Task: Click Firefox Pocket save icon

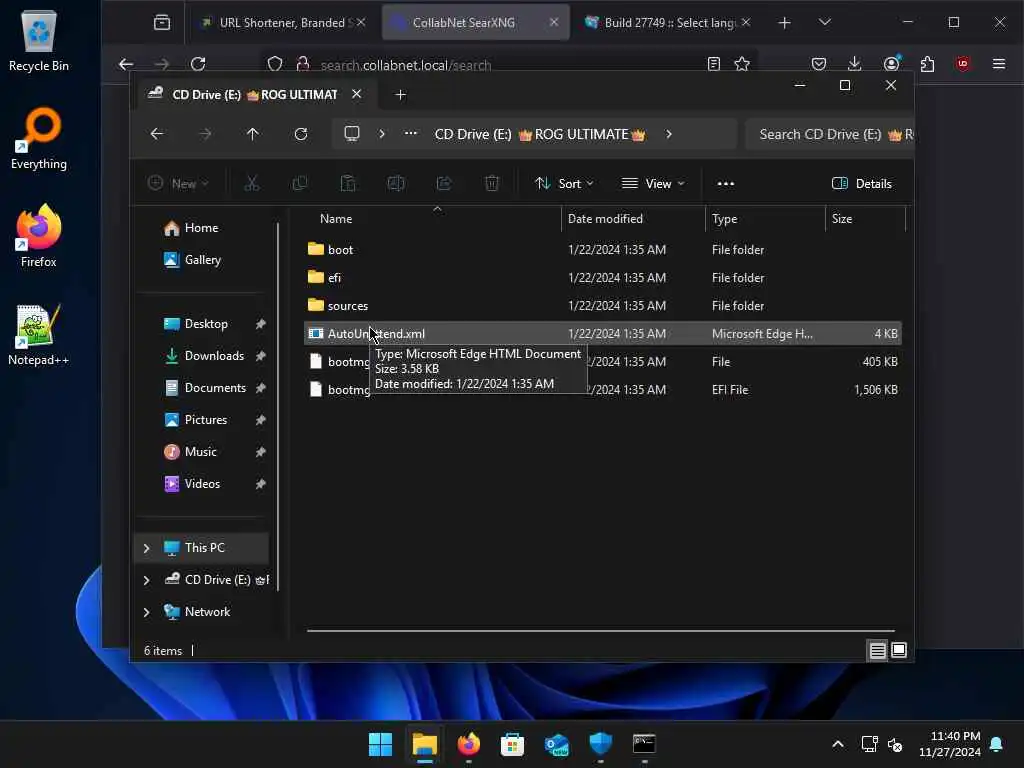Action: 819,64
